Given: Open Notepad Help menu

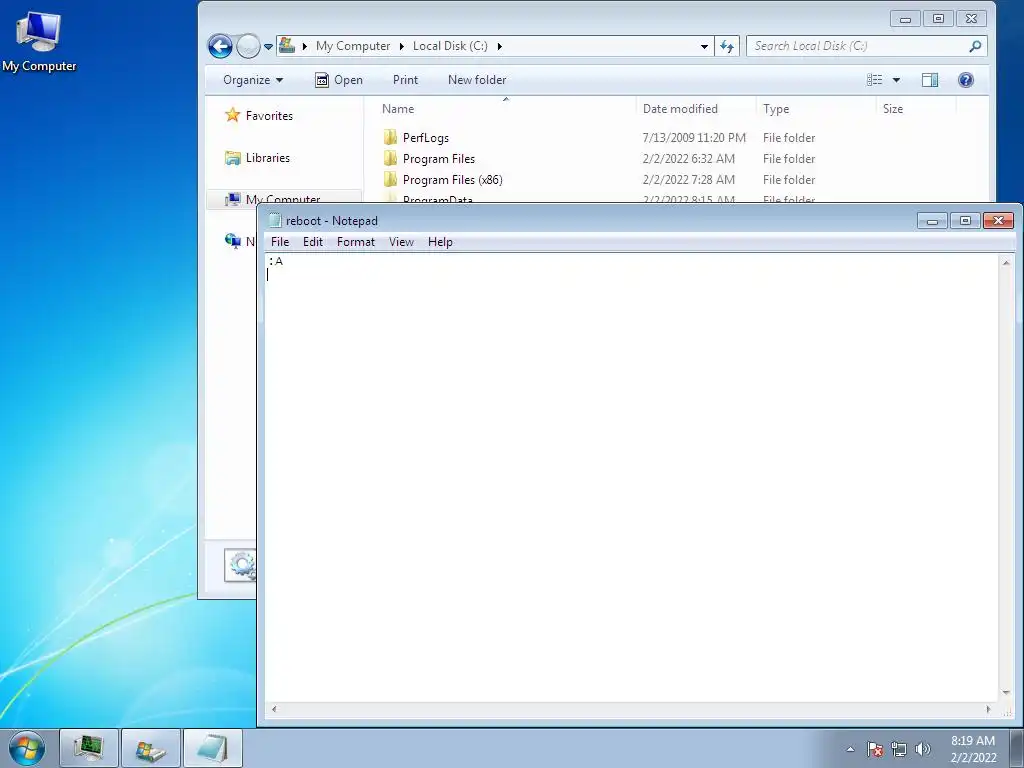Looking at the screenshot, I should [x=440, y=242].
